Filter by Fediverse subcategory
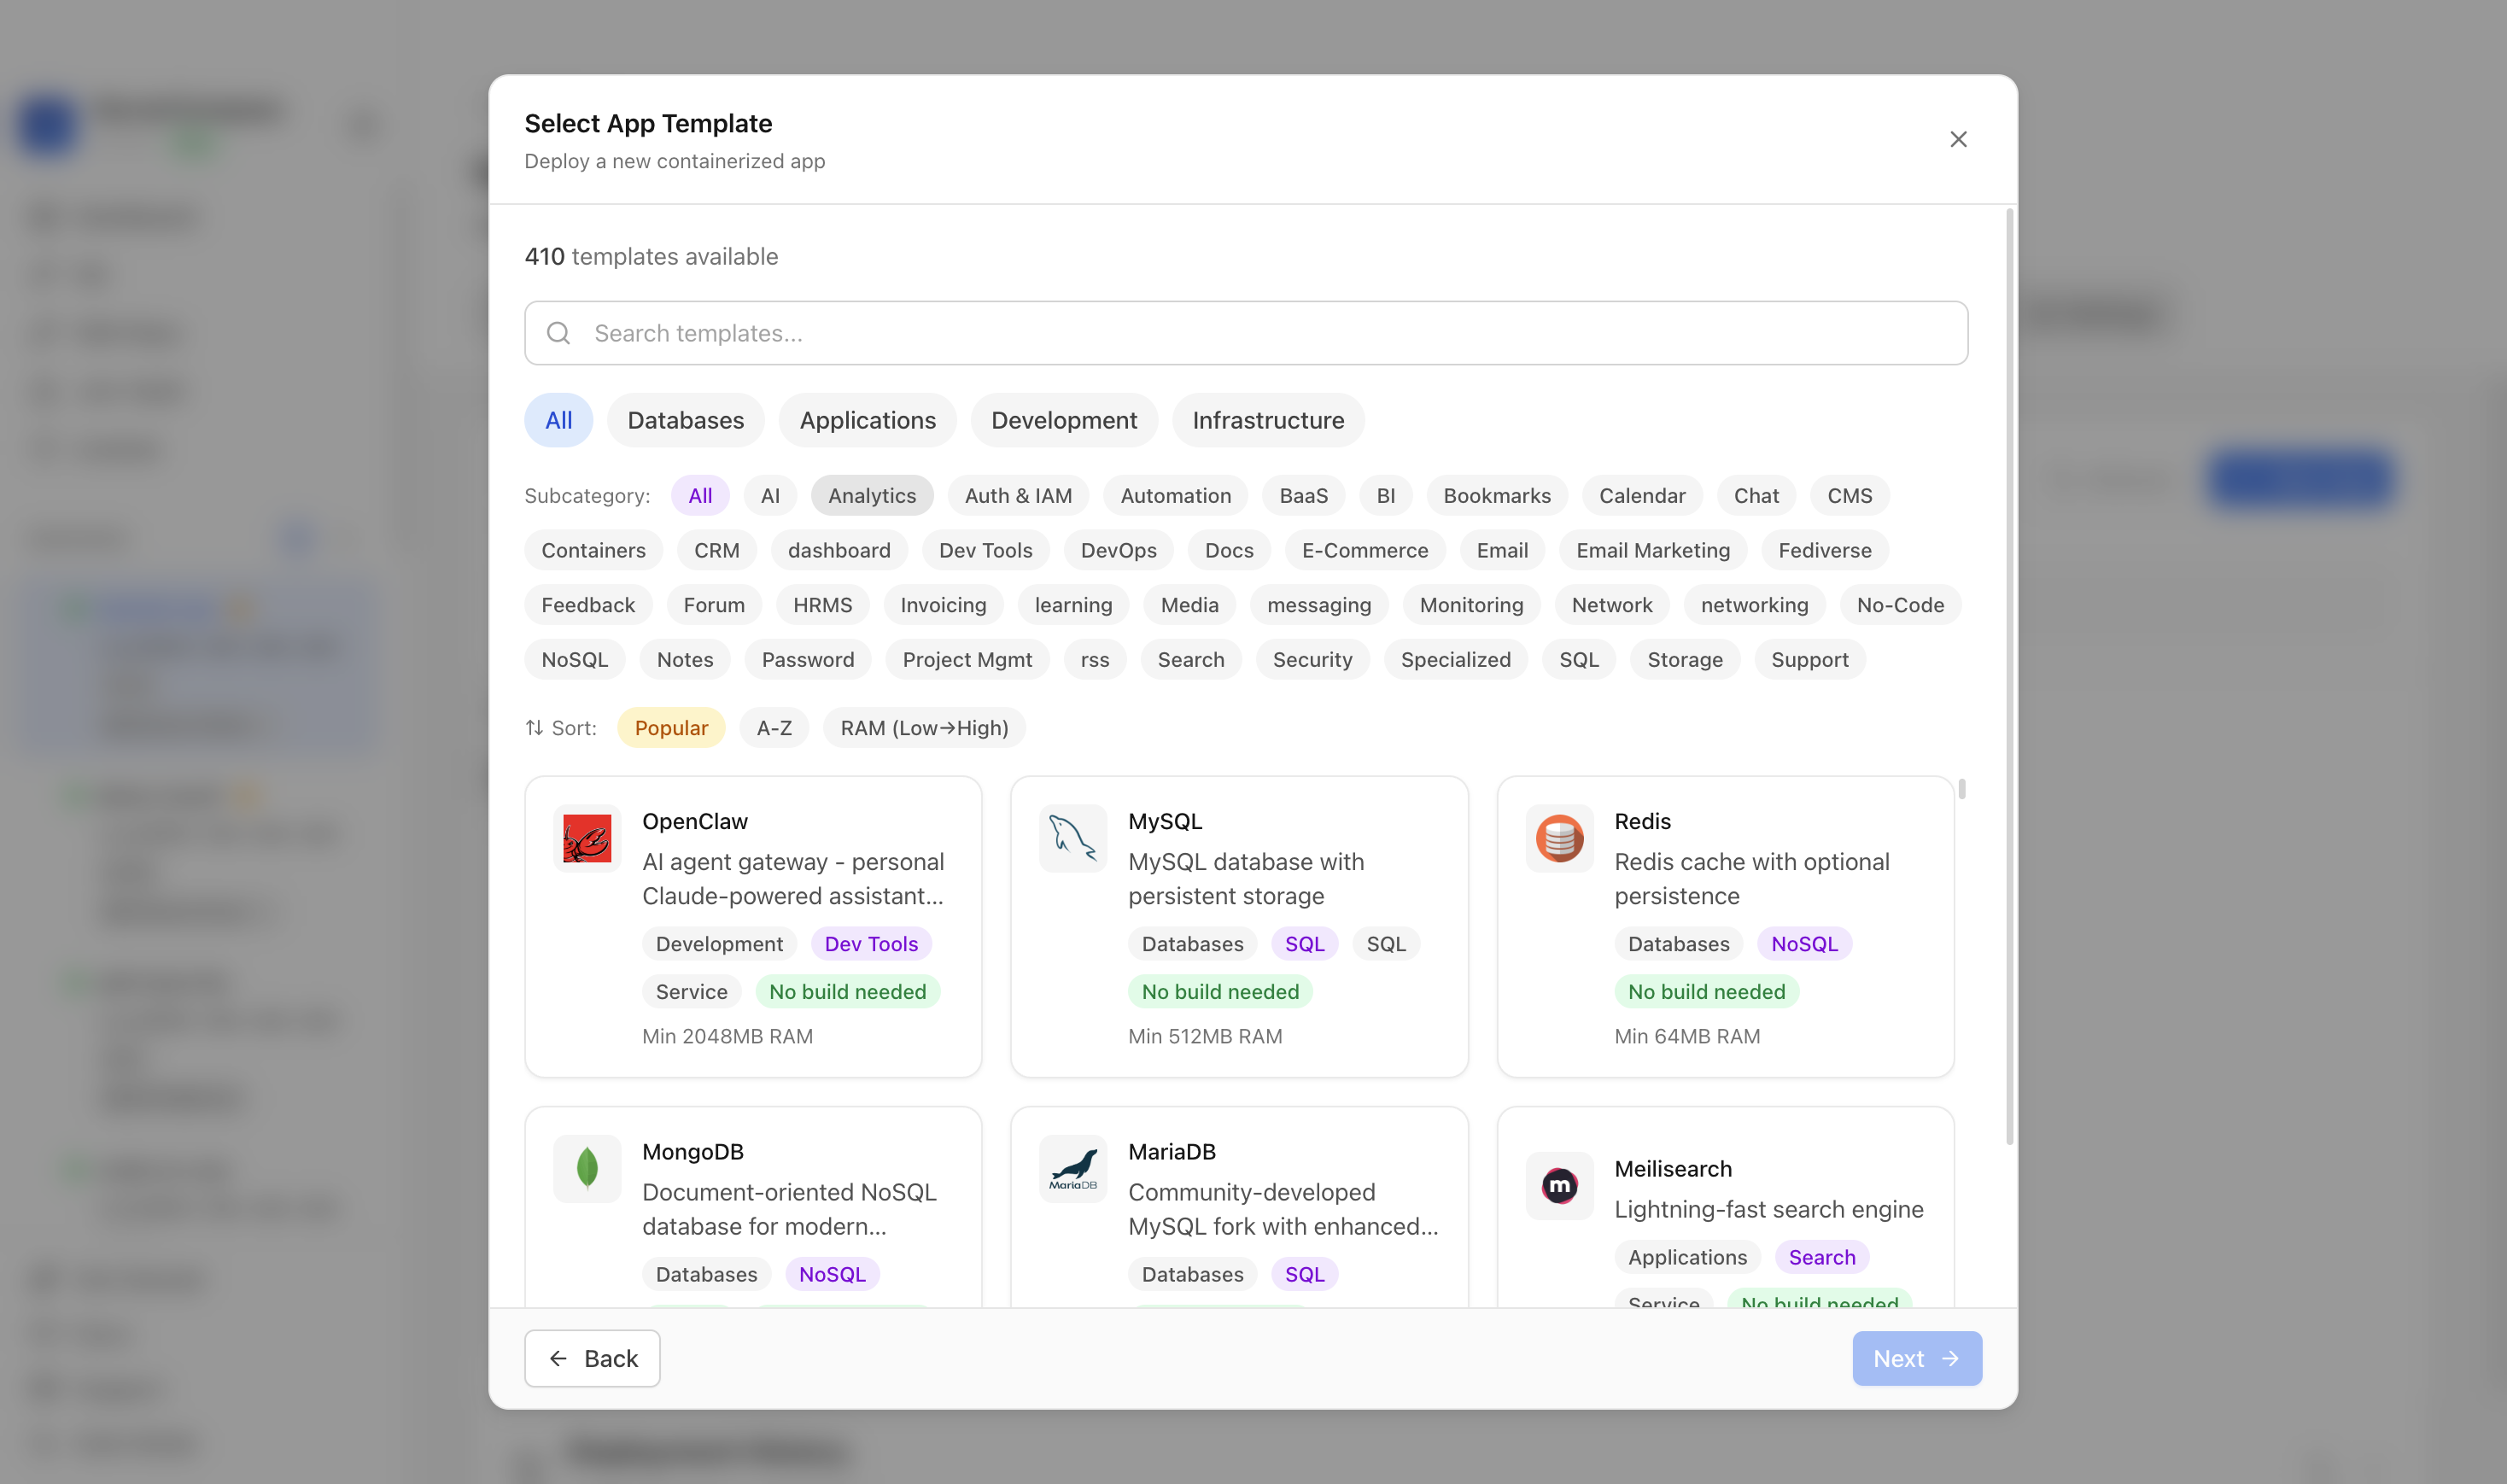The image size is (2507, 1484). tap(1825, 550)
